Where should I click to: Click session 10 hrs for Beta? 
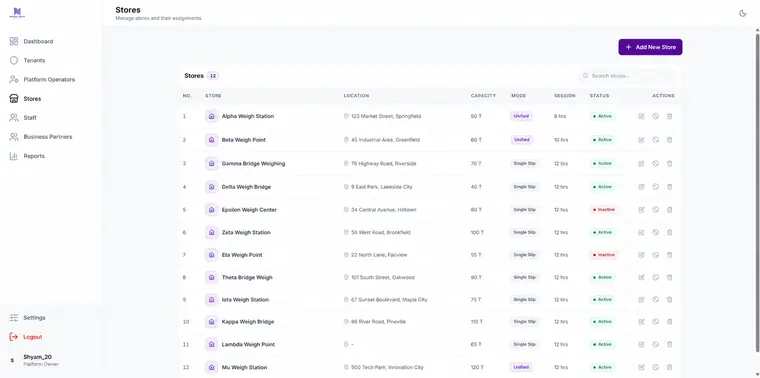tap(561, 140)
